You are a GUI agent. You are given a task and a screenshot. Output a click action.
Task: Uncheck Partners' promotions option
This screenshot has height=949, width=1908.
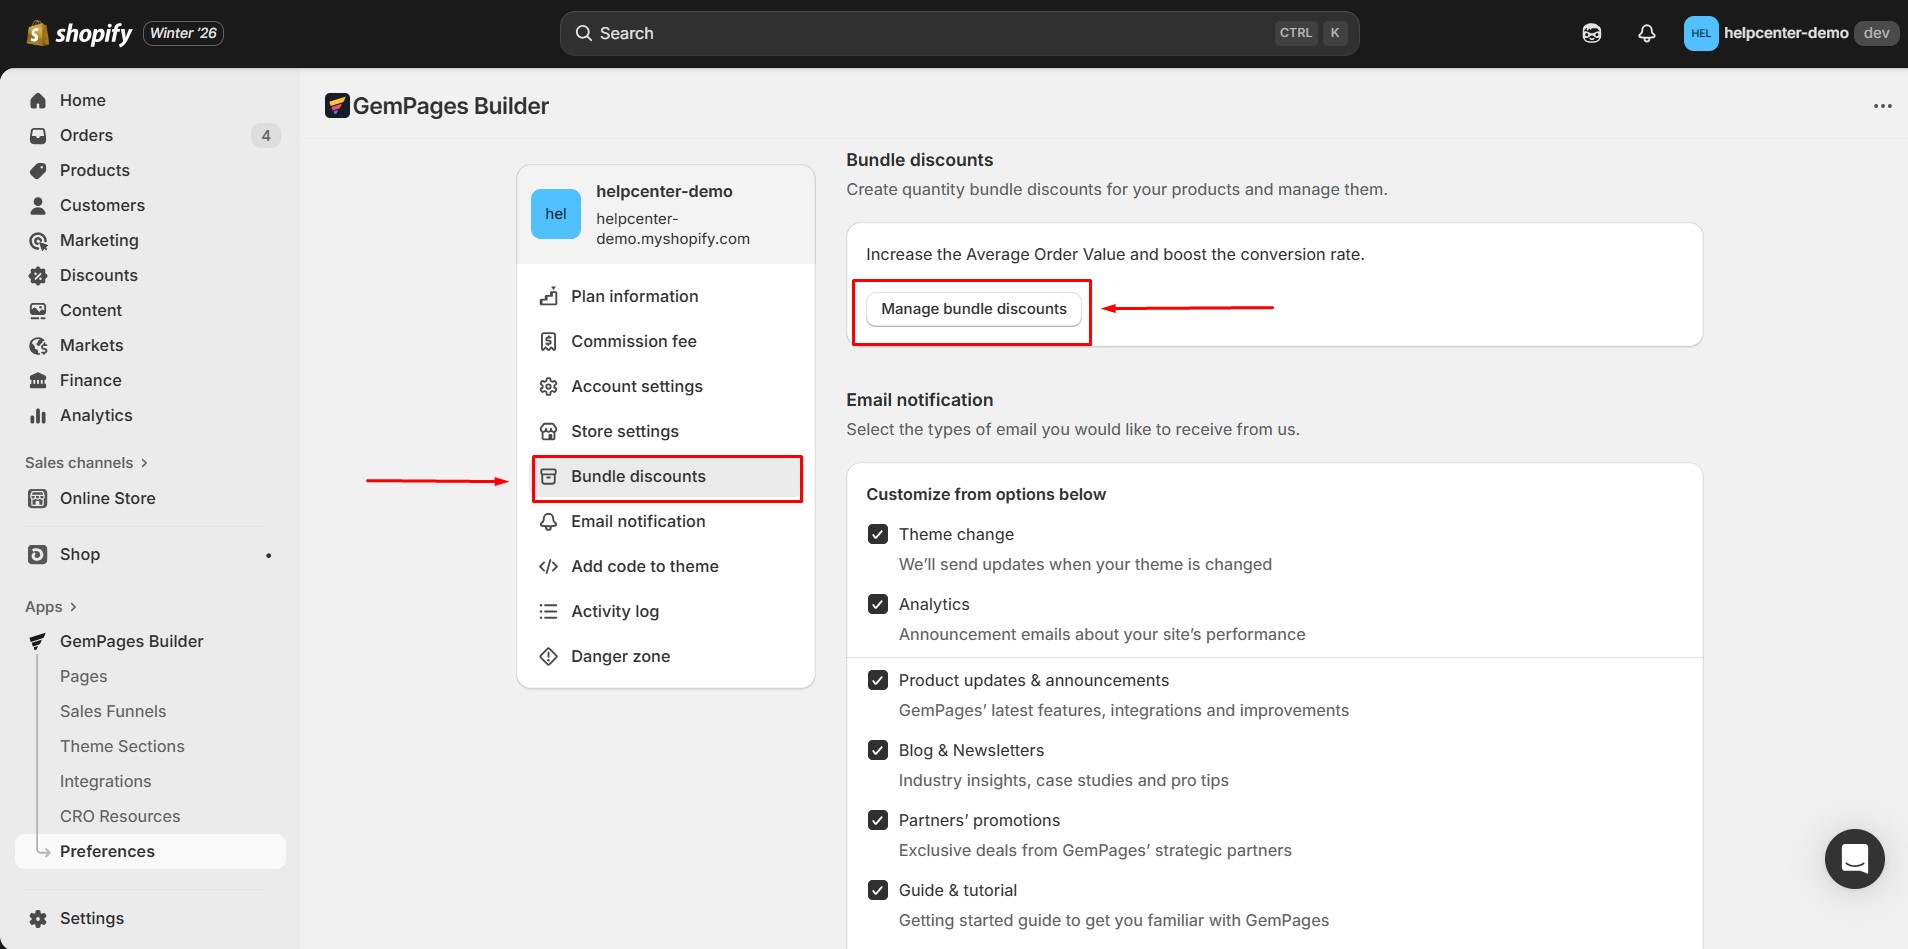pos(879,820)
